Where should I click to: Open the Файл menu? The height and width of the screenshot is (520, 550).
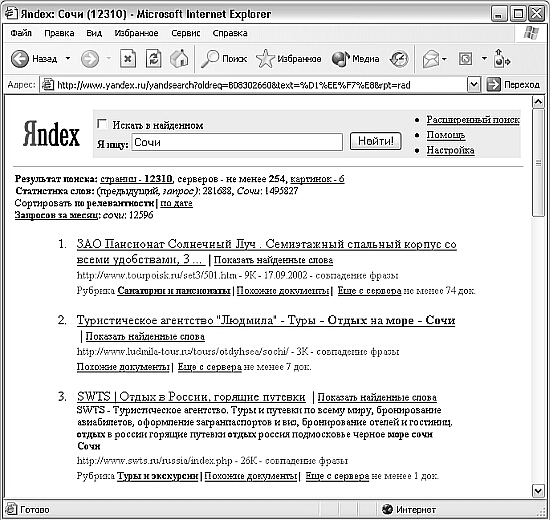[x=21, y=33]
